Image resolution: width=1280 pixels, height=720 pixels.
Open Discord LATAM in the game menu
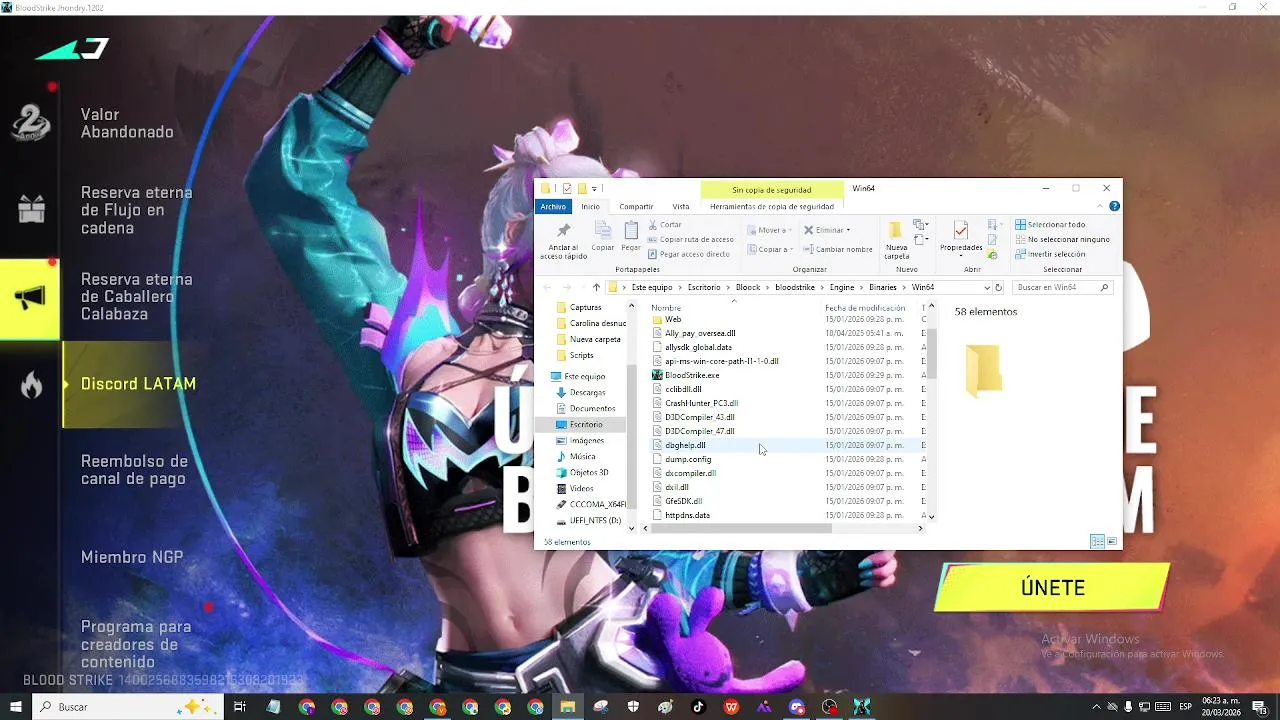(x=138, y=384)
